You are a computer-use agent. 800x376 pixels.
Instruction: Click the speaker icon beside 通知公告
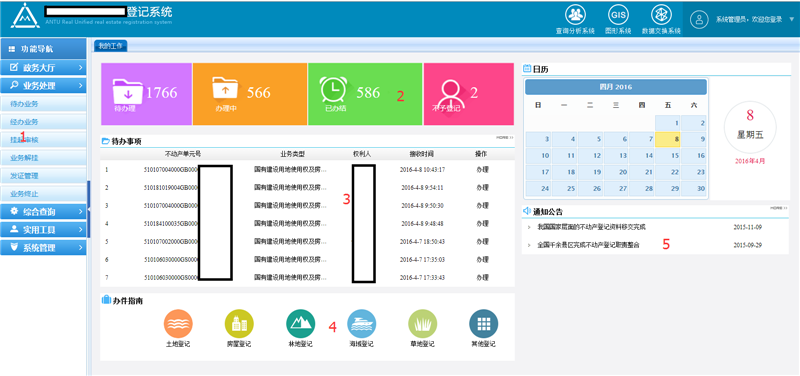[x=527, y=211]
